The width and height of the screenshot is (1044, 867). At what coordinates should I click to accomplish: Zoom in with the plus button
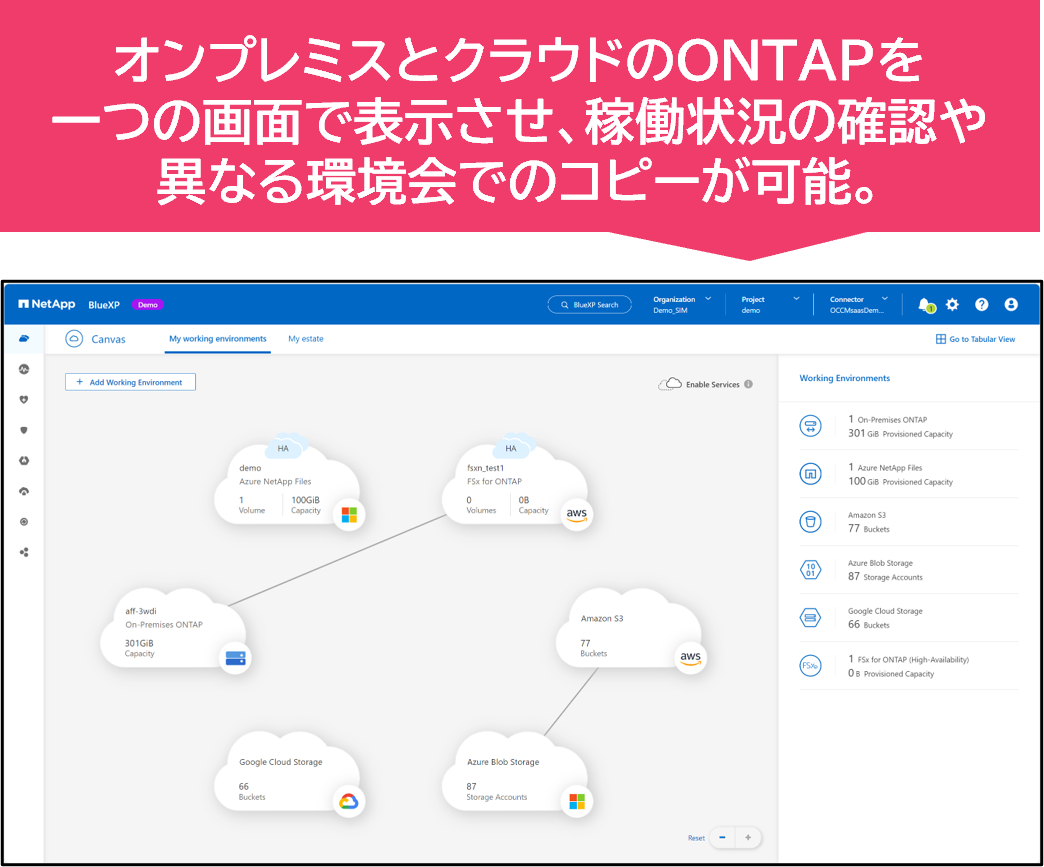click(x=748, y=838)
